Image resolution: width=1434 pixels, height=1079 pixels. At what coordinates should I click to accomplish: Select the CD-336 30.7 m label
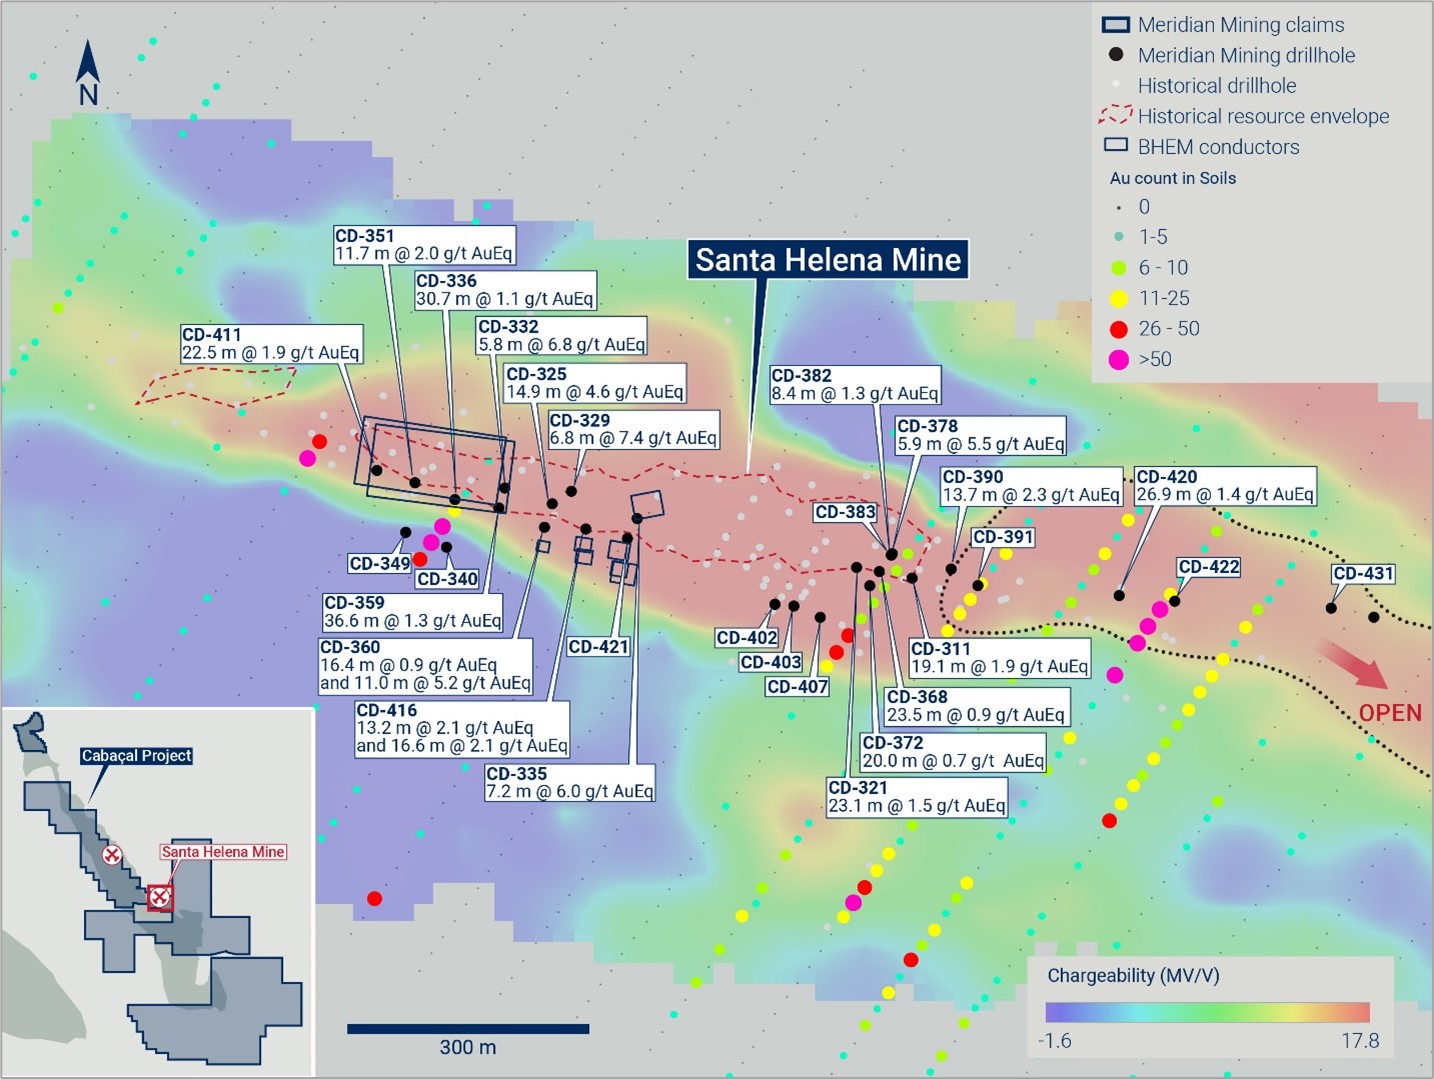[x=505, y=290]
